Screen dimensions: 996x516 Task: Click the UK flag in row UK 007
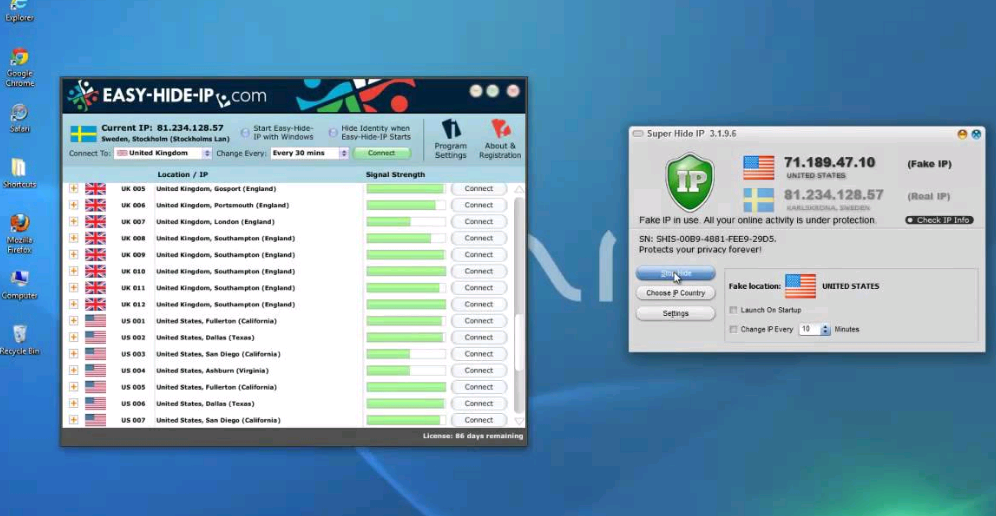(x=95, y=222)
